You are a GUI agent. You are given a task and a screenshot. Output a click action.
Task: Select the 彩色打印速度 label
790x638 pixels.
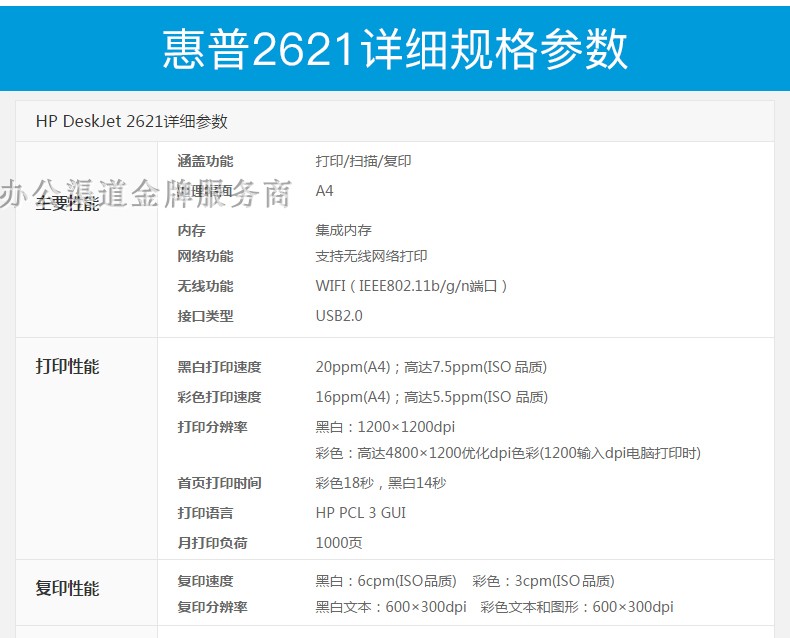pos(219,397)
